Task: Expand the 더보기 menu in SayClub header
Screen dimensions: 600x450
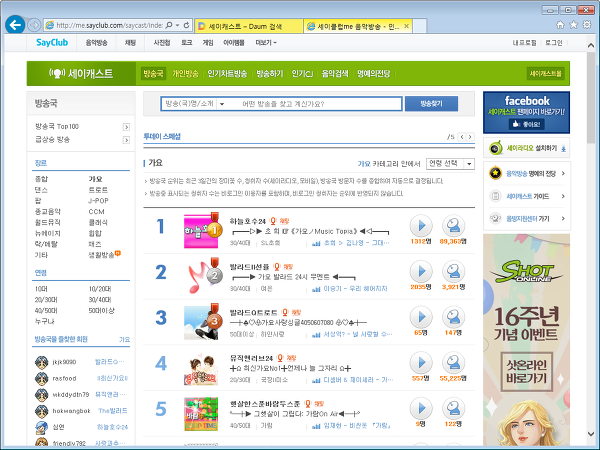Action: pos(266,43)
